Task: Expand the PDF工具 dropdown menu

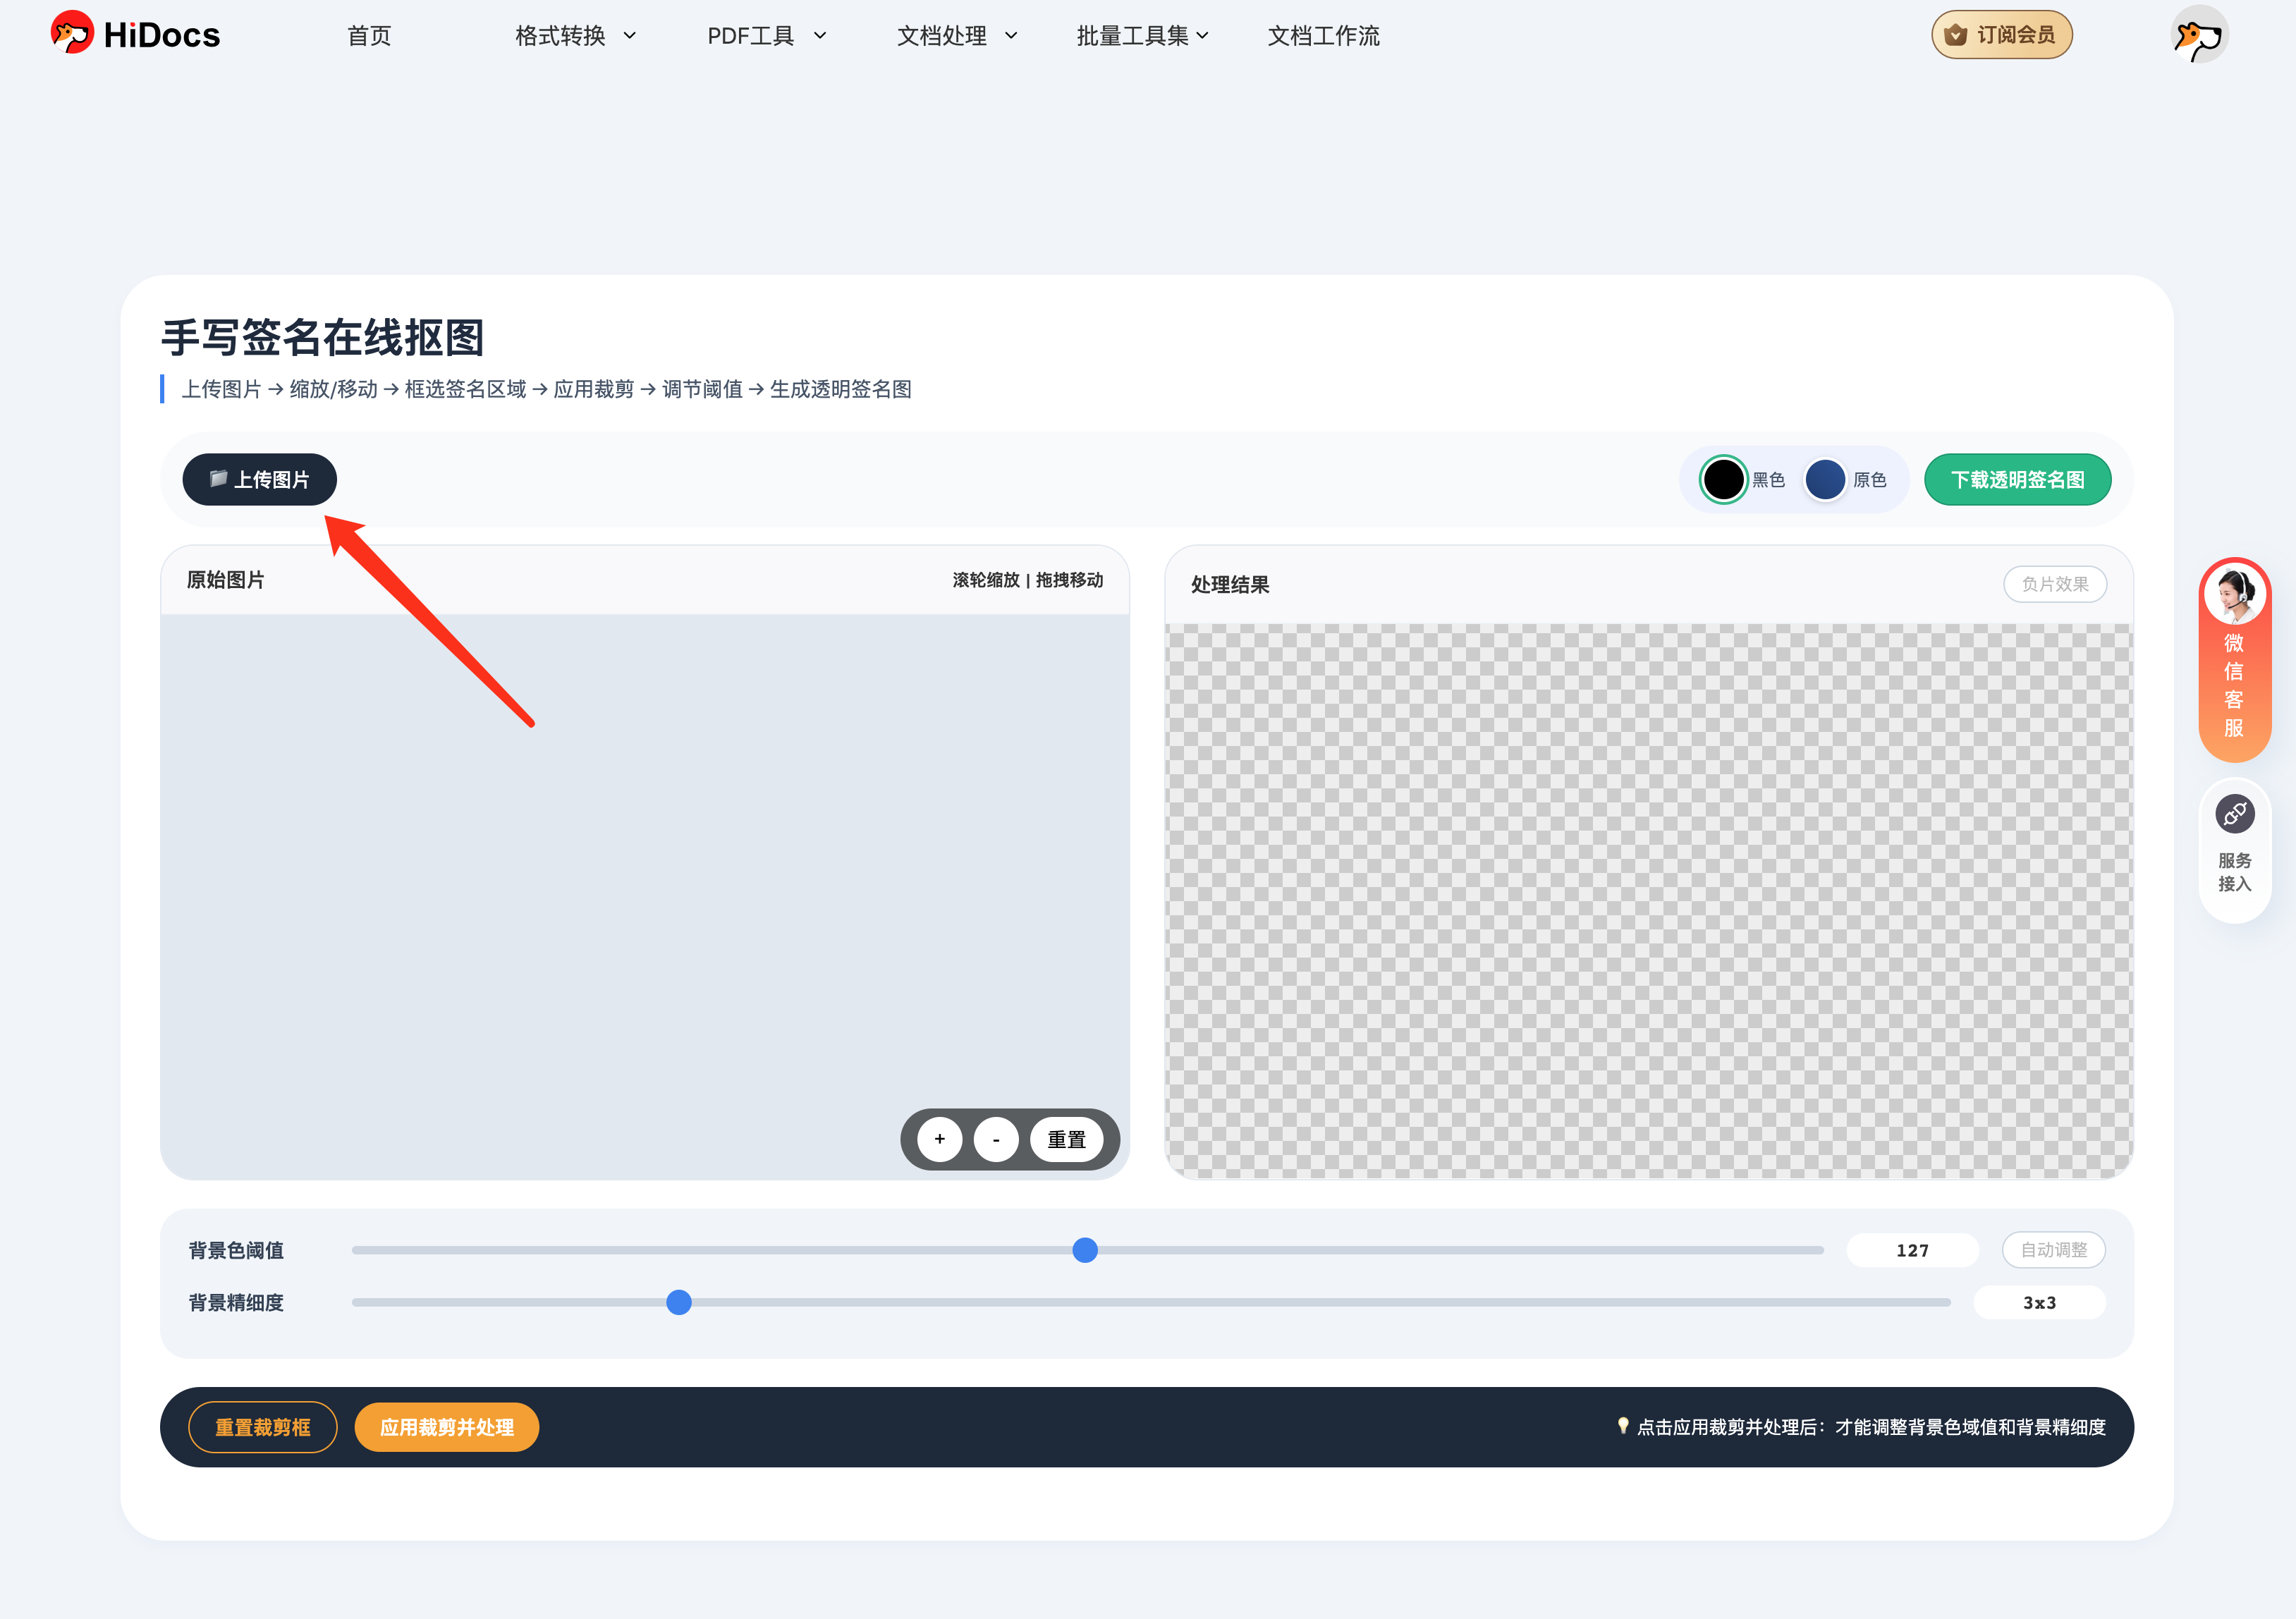Action: tap(766, 36)
